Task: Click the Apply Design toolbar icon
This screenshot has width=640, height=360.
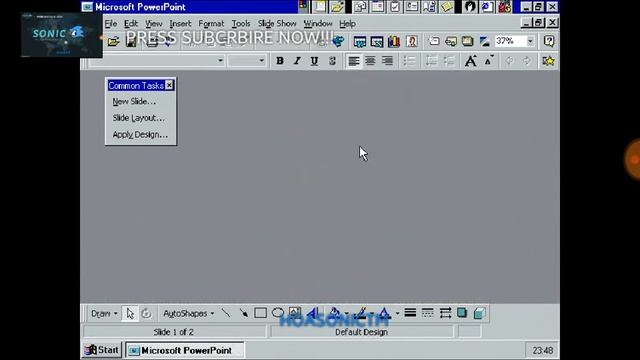Action: [x=467, y=41]
